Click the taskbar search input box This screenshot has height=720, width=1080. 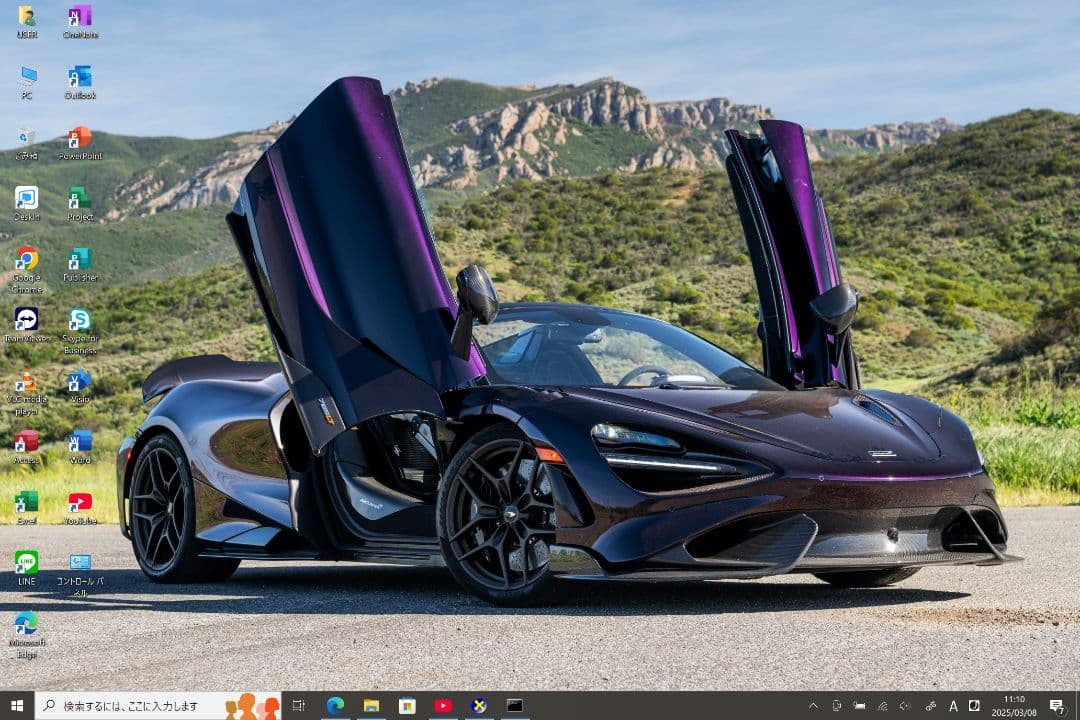click(x=140, y=706)
